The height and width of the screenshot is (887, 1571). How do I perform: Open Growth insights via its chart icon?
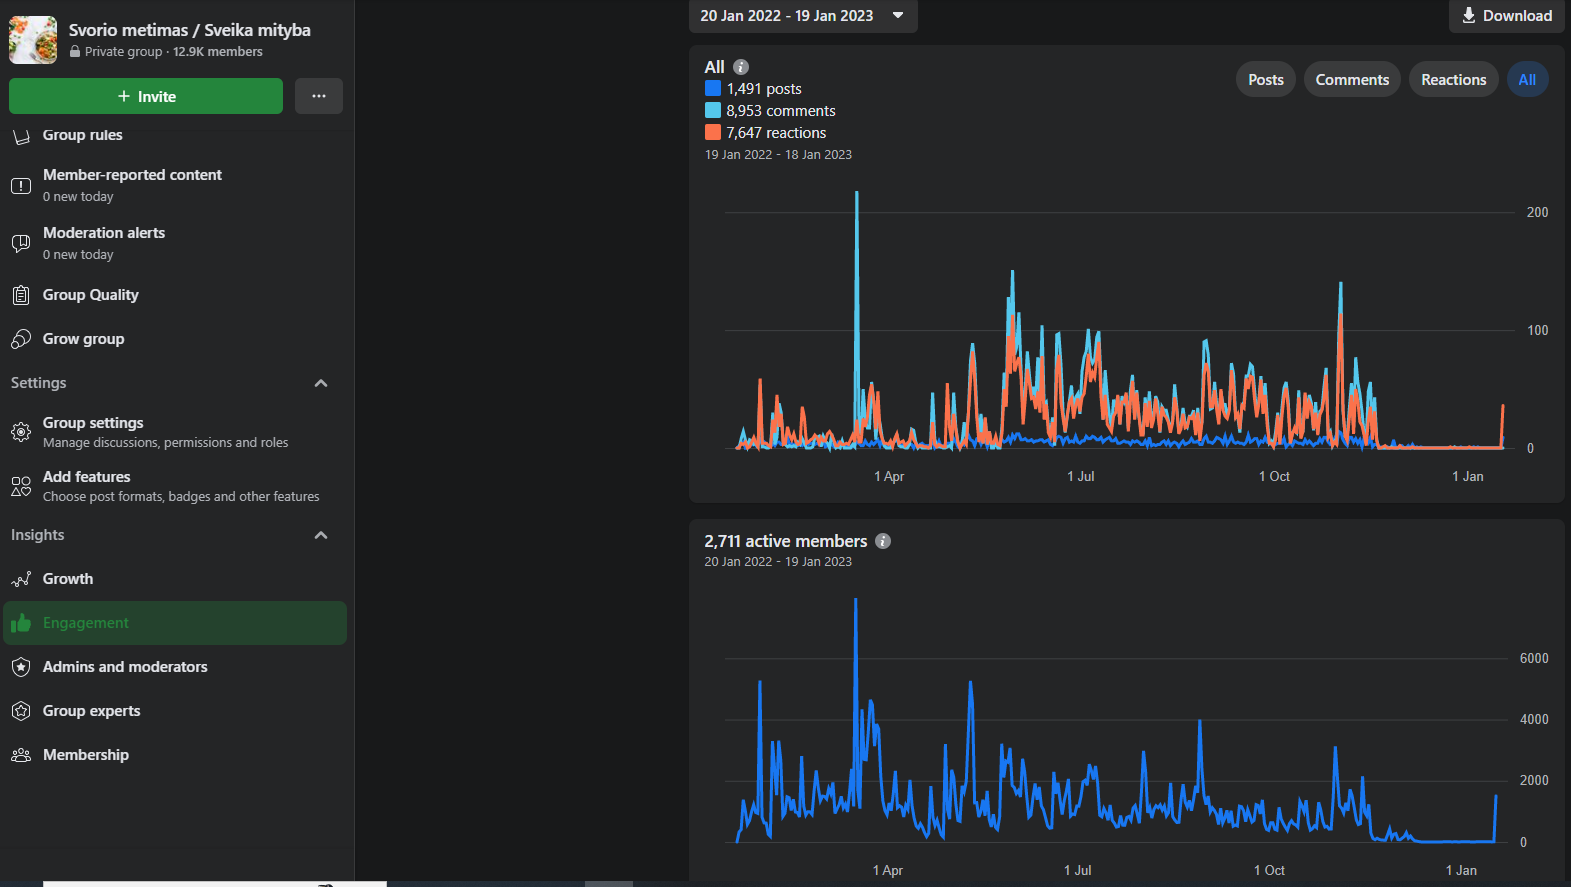[21, 579]
